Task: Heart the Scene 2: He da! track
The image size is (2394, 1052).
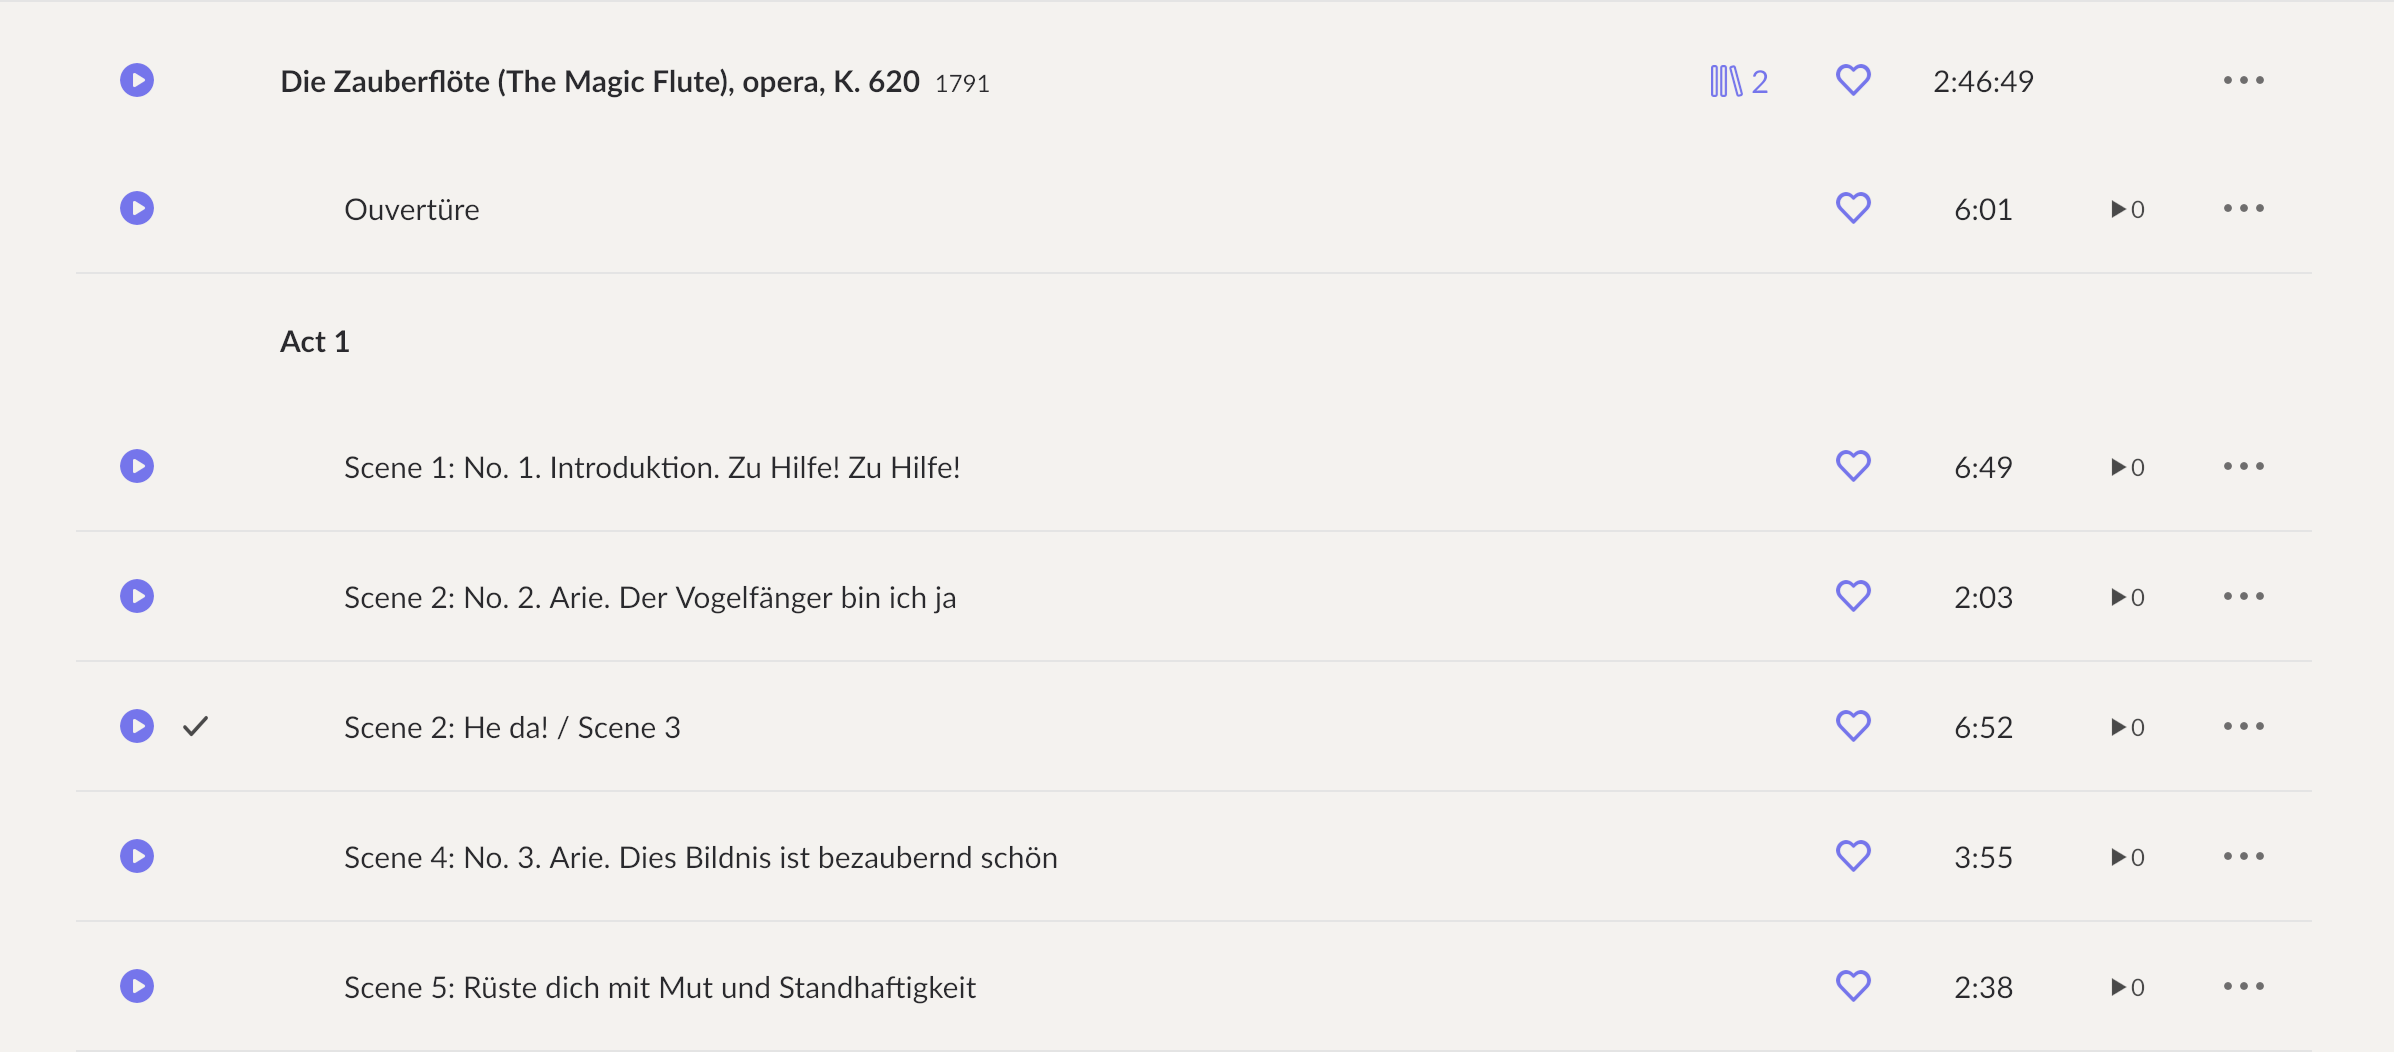Action: click(1853, 726)
